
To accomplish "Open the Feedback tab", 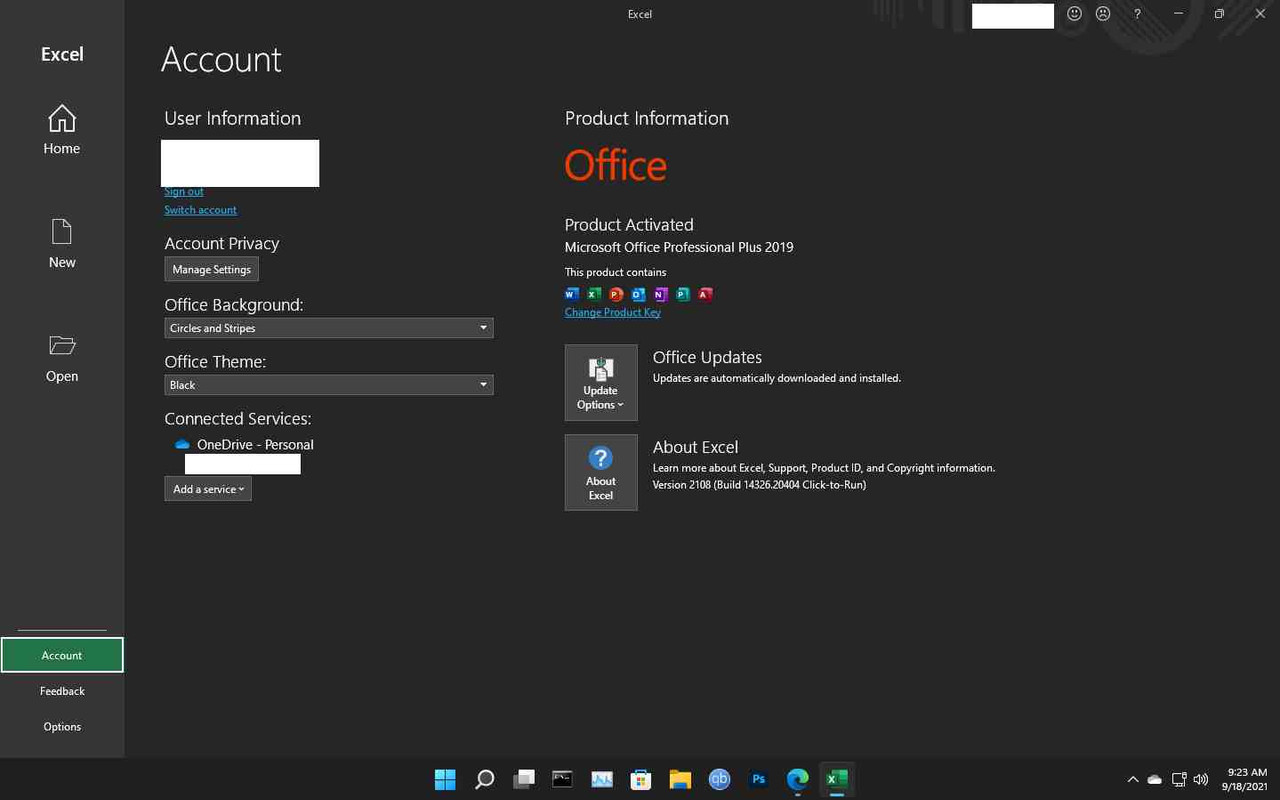I will click(x=62, y=691).
